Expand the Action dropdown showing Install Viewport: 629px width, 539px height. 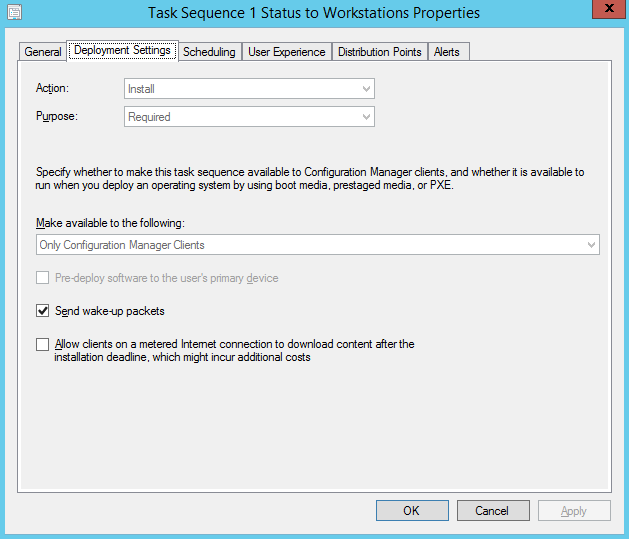click(x=249, y=89)
